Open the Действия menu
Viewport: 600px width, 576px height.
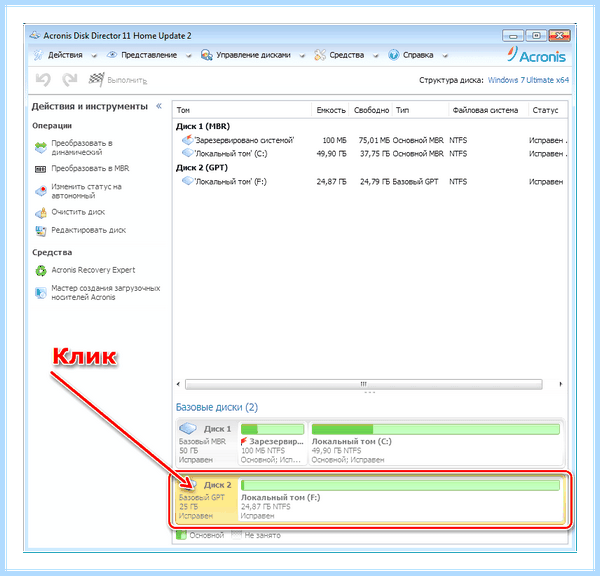(65, 55)
